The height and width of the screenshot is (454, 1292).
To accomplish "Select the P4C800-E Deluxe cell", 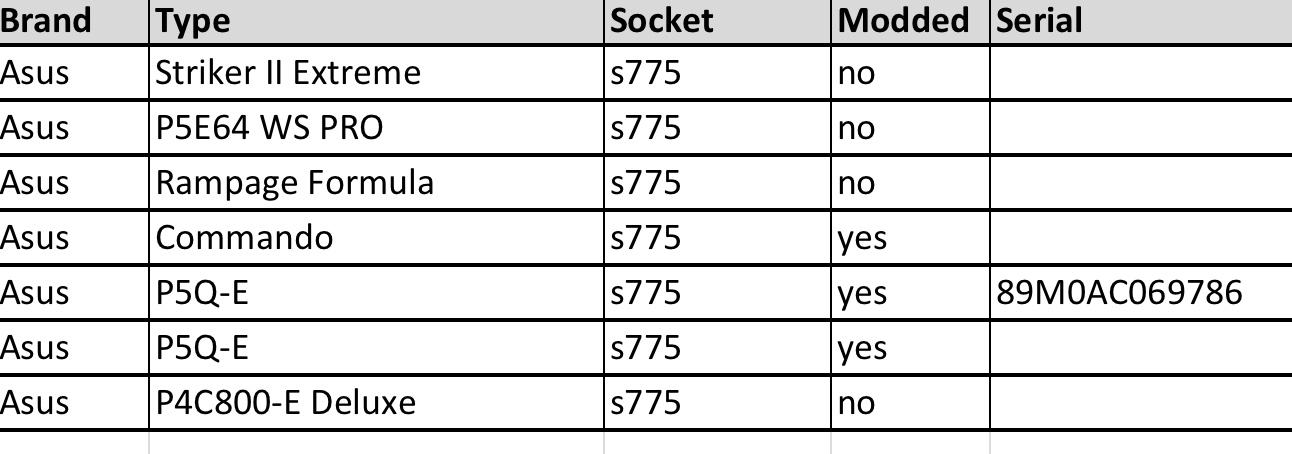I will tap(377, 402).
